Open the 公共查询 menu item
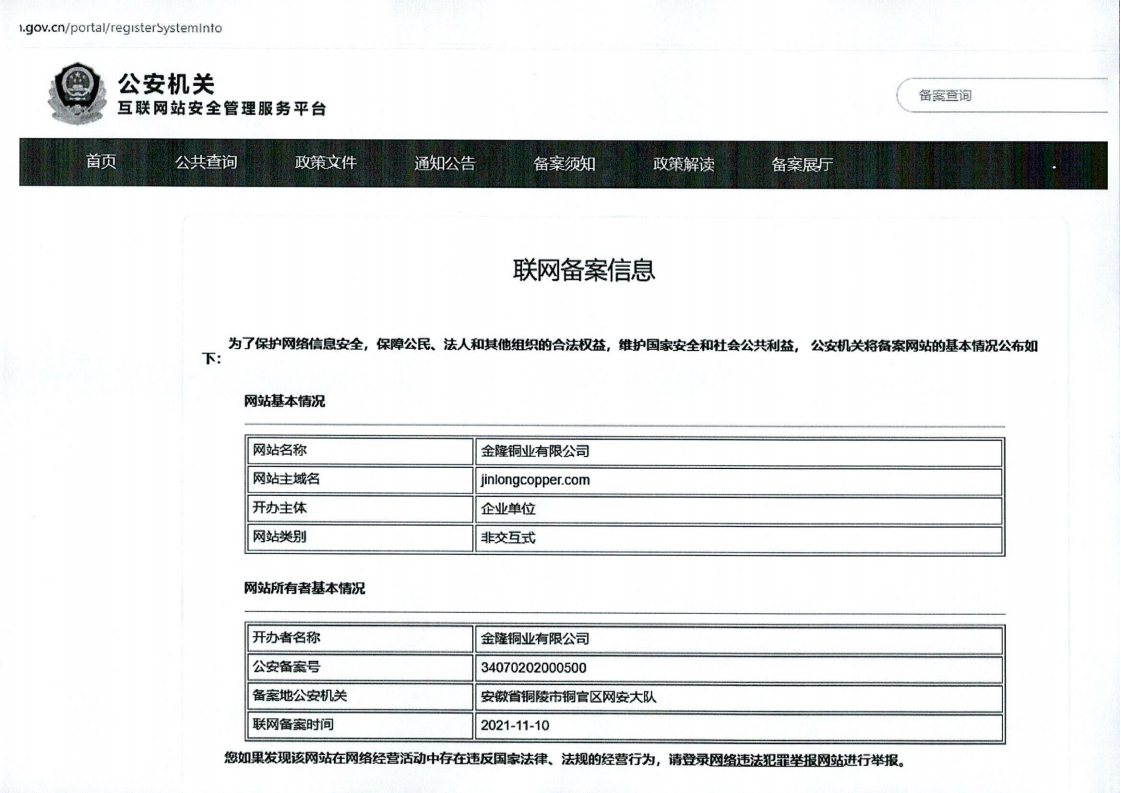The width and height of the screenshot is (1121, 793). coord(206,164)
